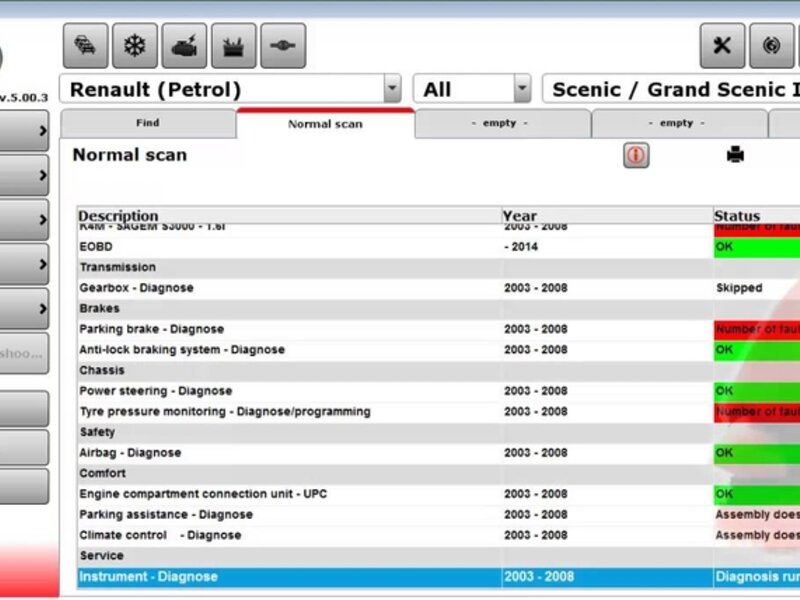Screen dimensions: 800x600
Task: Open the first empty tab
Action: click(x=501, y=124)
